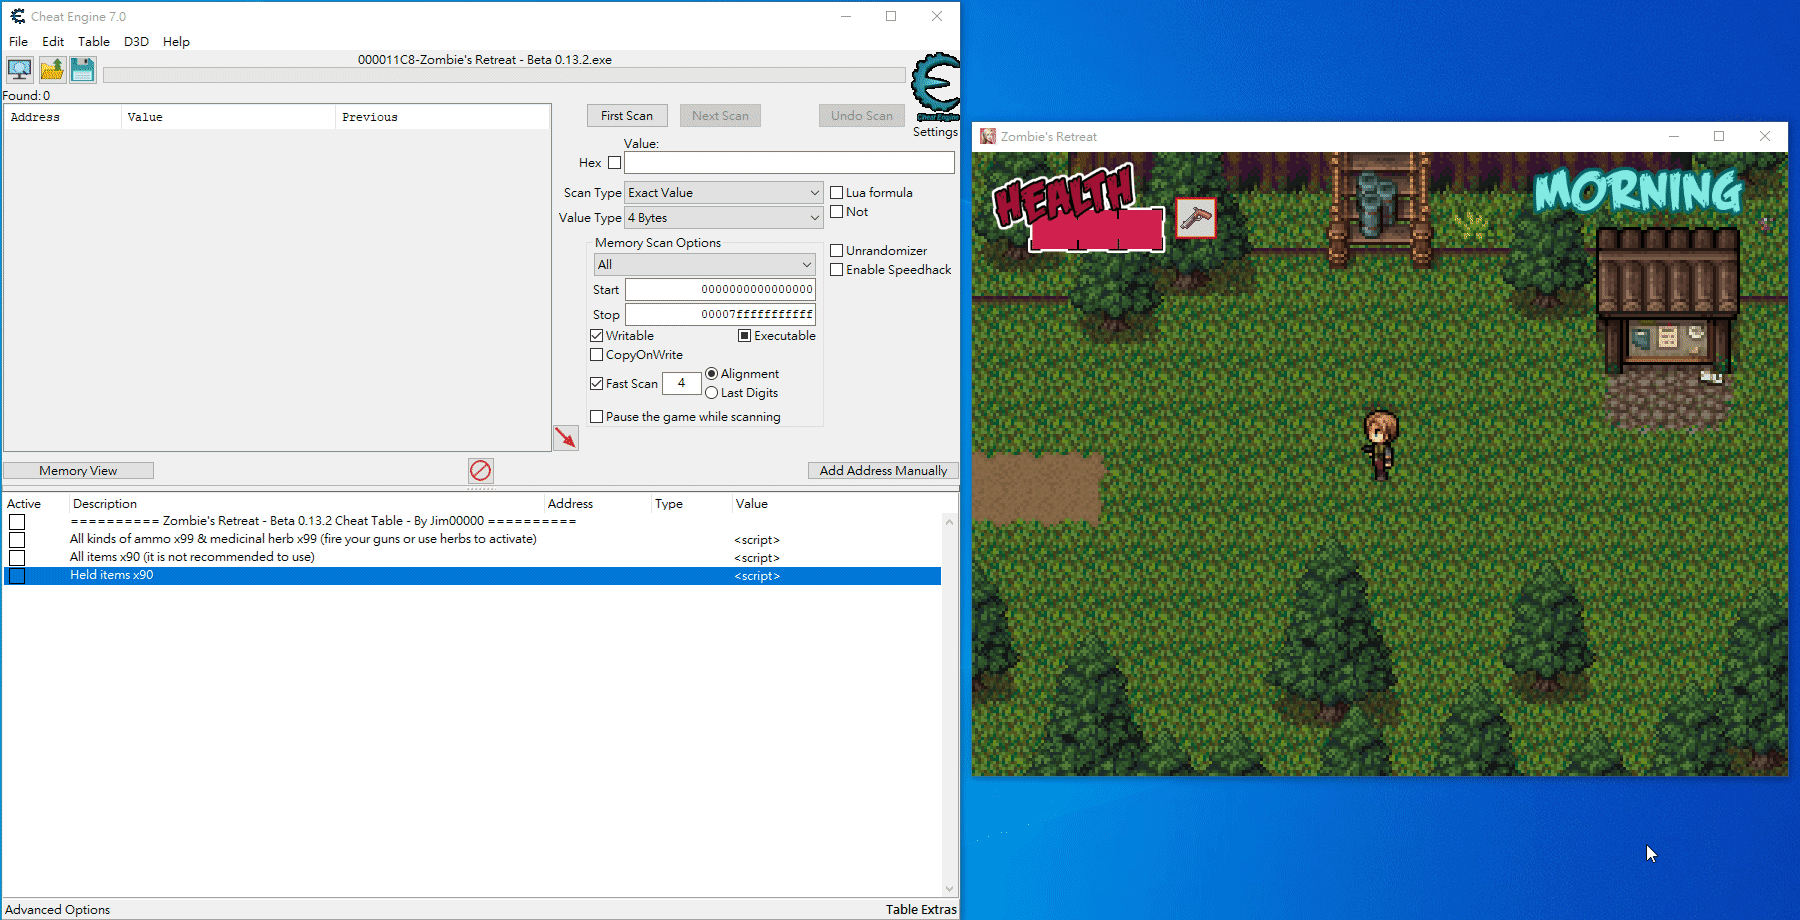Viewport: 1800px width, 920px height.
Task: Open Cheat Engine logo settings
Action: 936,86
